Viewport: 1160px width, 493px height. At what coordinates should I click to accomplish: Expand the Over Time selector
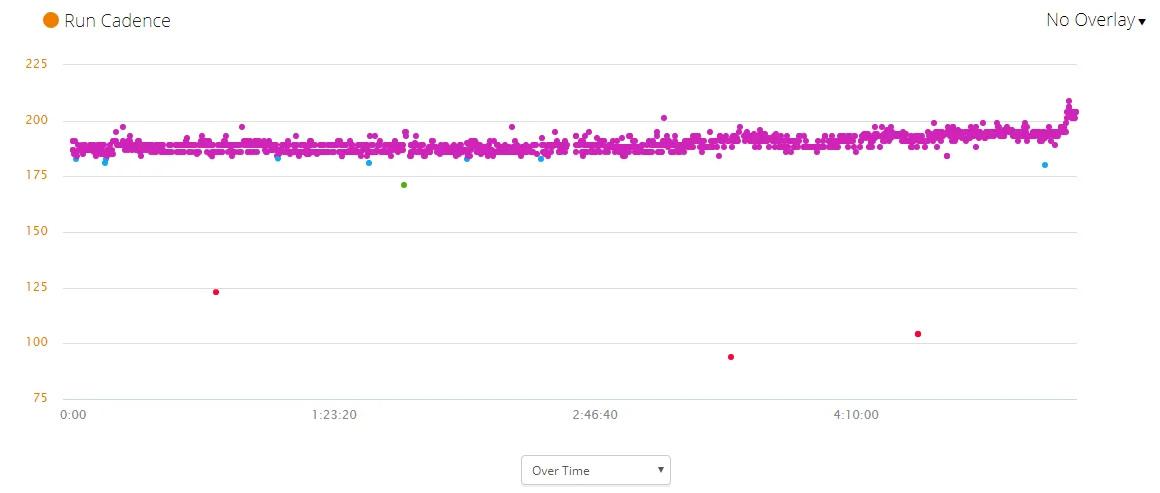coord(596,470)
